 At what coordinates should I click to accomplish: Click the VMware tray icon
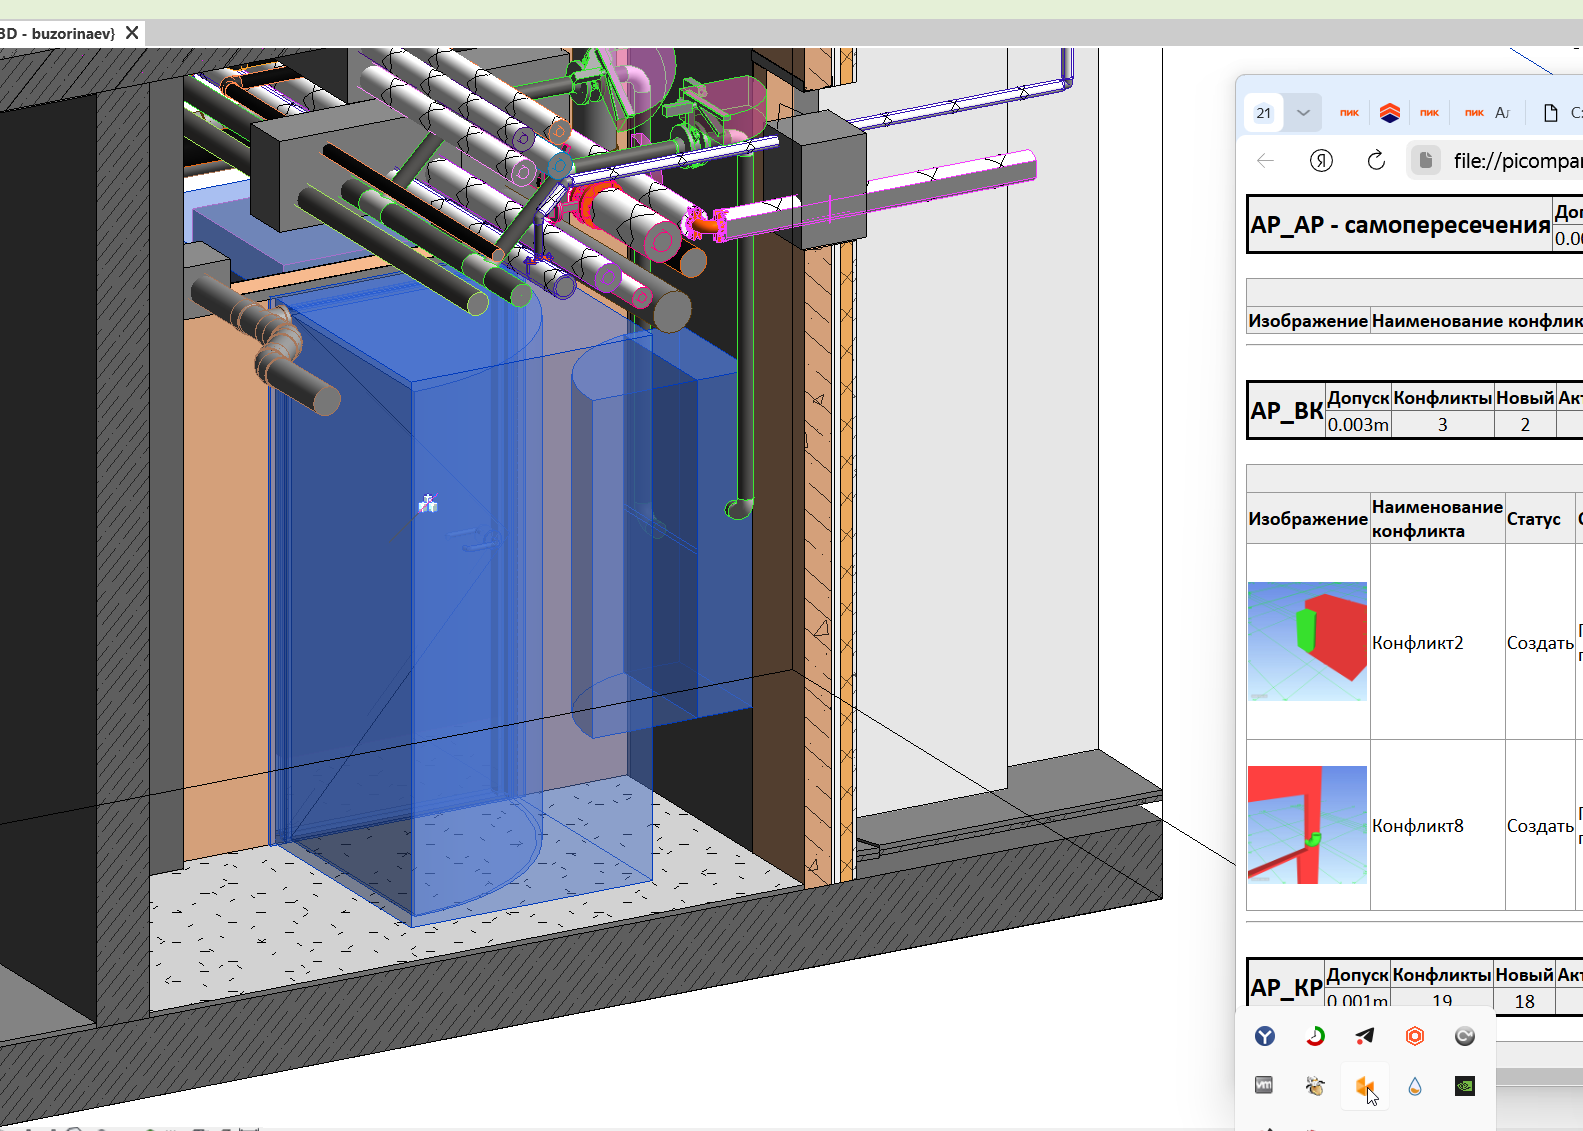[1264, 1085]
